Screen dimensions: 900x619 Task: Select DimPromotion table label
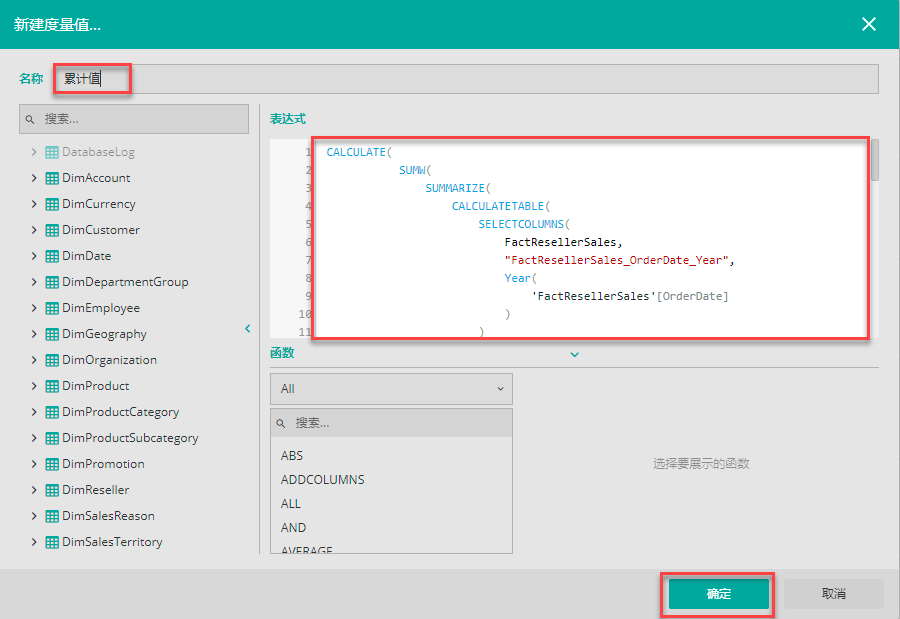click(103, 464)
